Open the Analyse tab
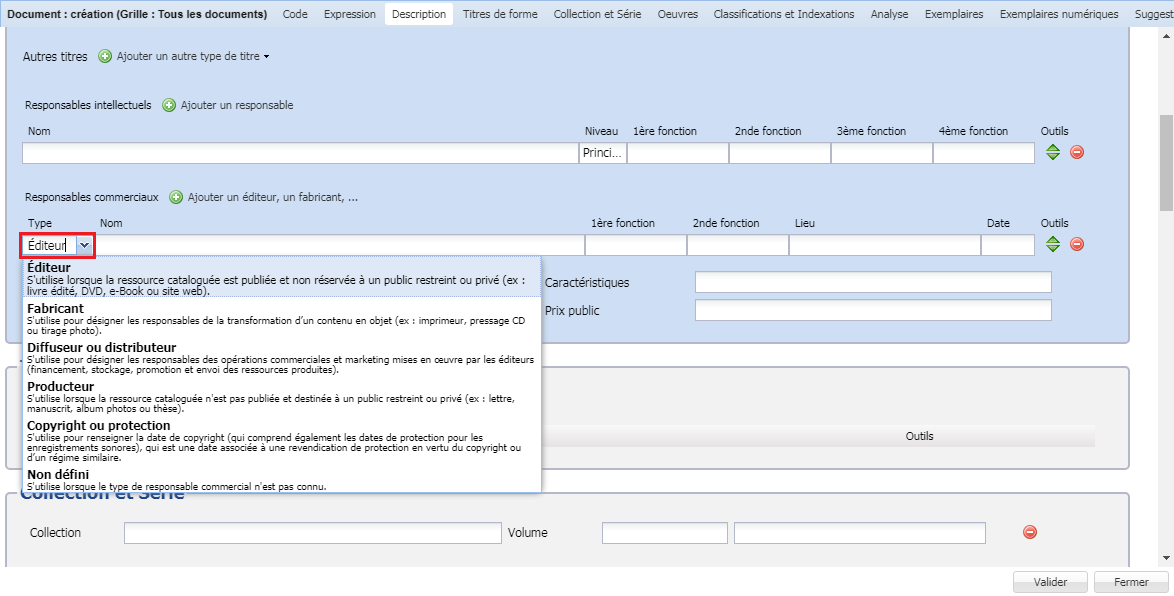Screen dimensions: 1174x596 coord(889,14)
